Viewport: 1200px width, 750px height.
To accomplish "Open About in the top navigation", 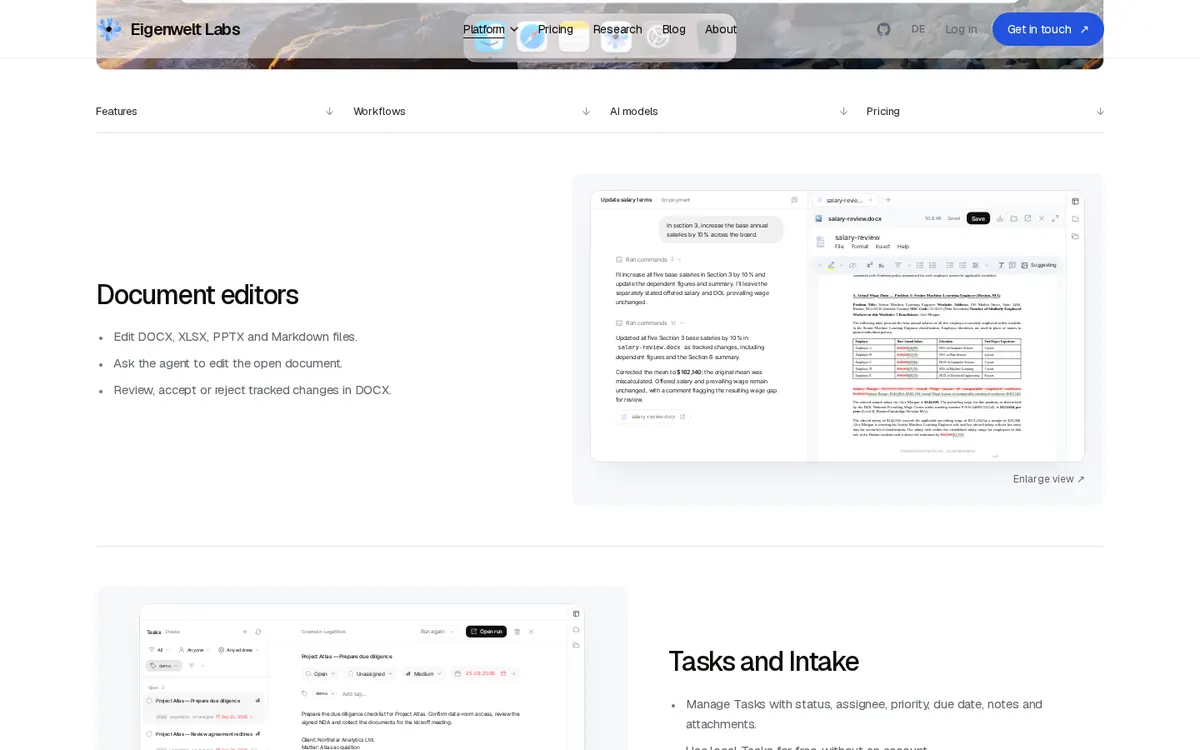I will [721, 29].
